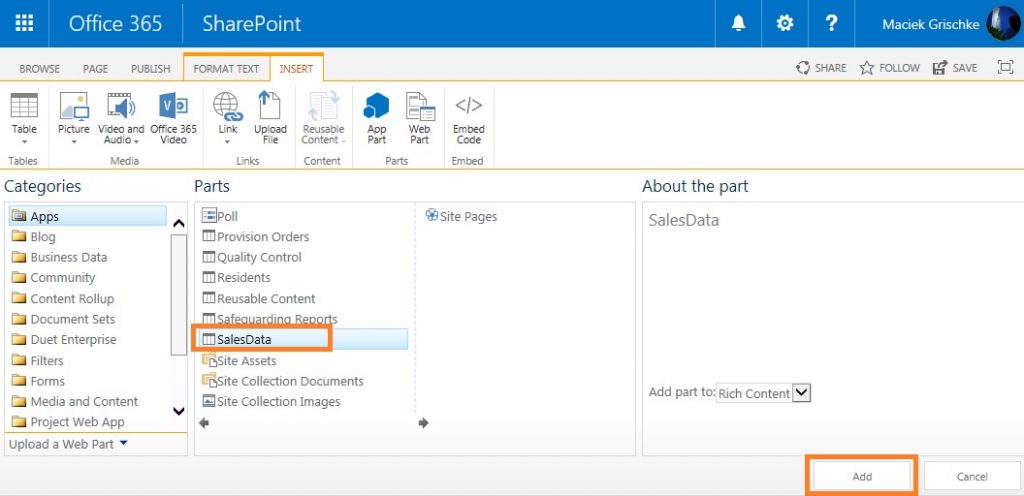Go to next parts page arrow
The width and height of the screenshot is (1024, 496).
(x=423, y=423)
